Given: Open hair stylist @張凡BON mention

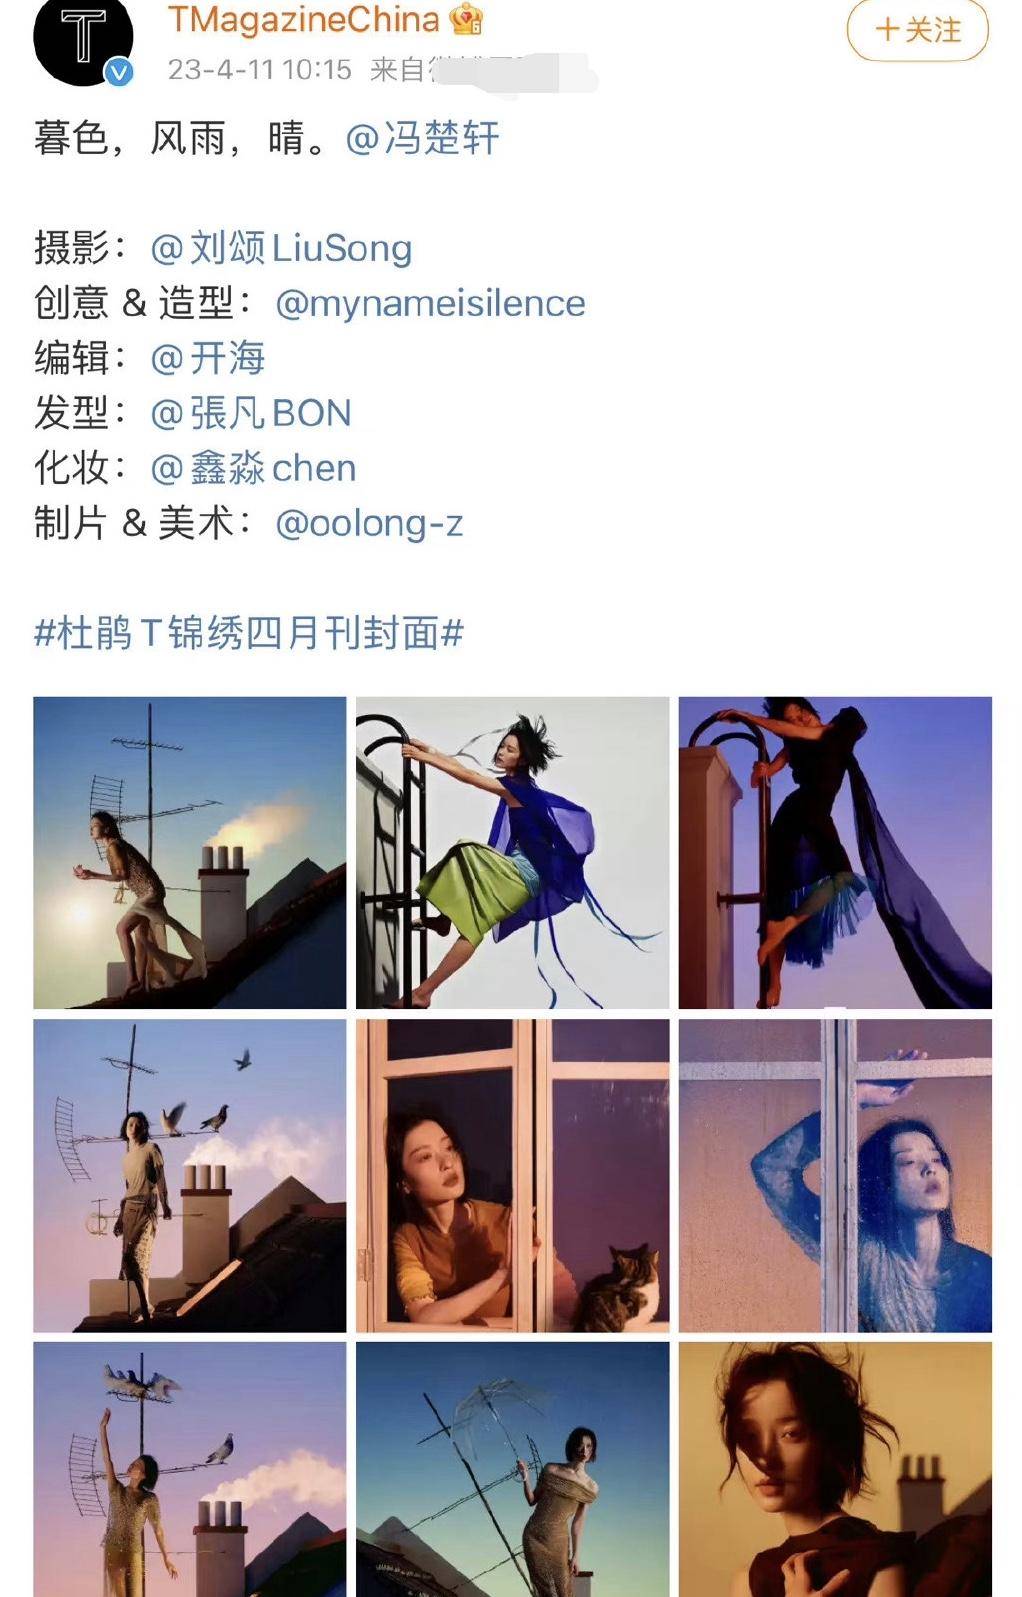Looking at the screenshot, I should 251,413.
